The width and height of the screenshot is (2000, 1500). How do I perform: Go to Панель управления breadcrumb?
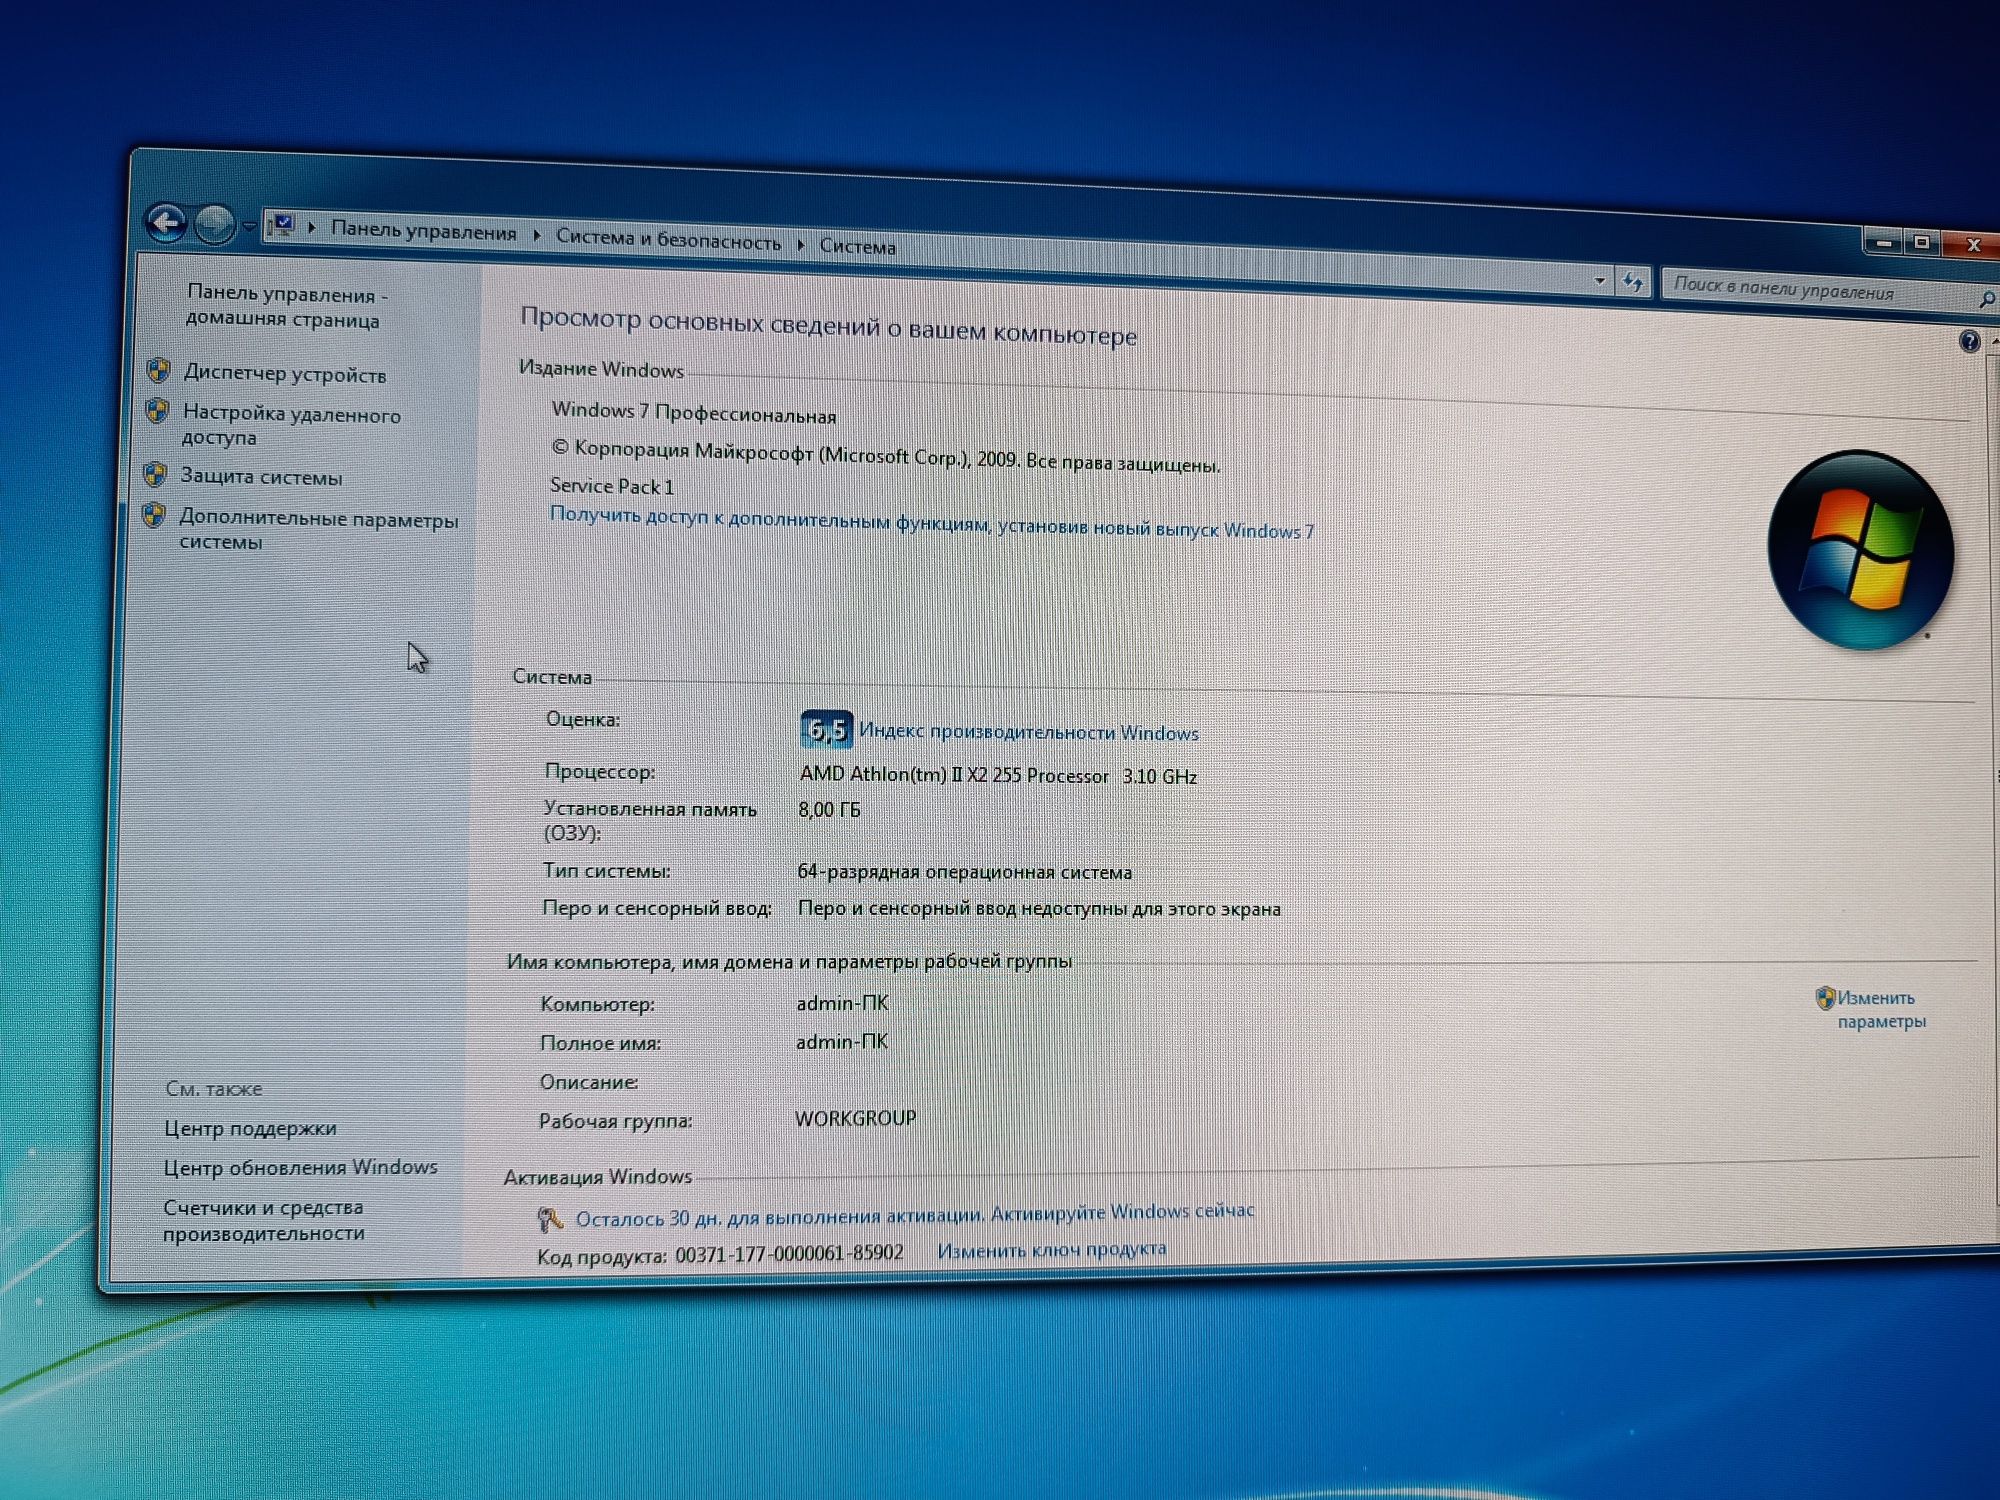click(x=424, y=231)
